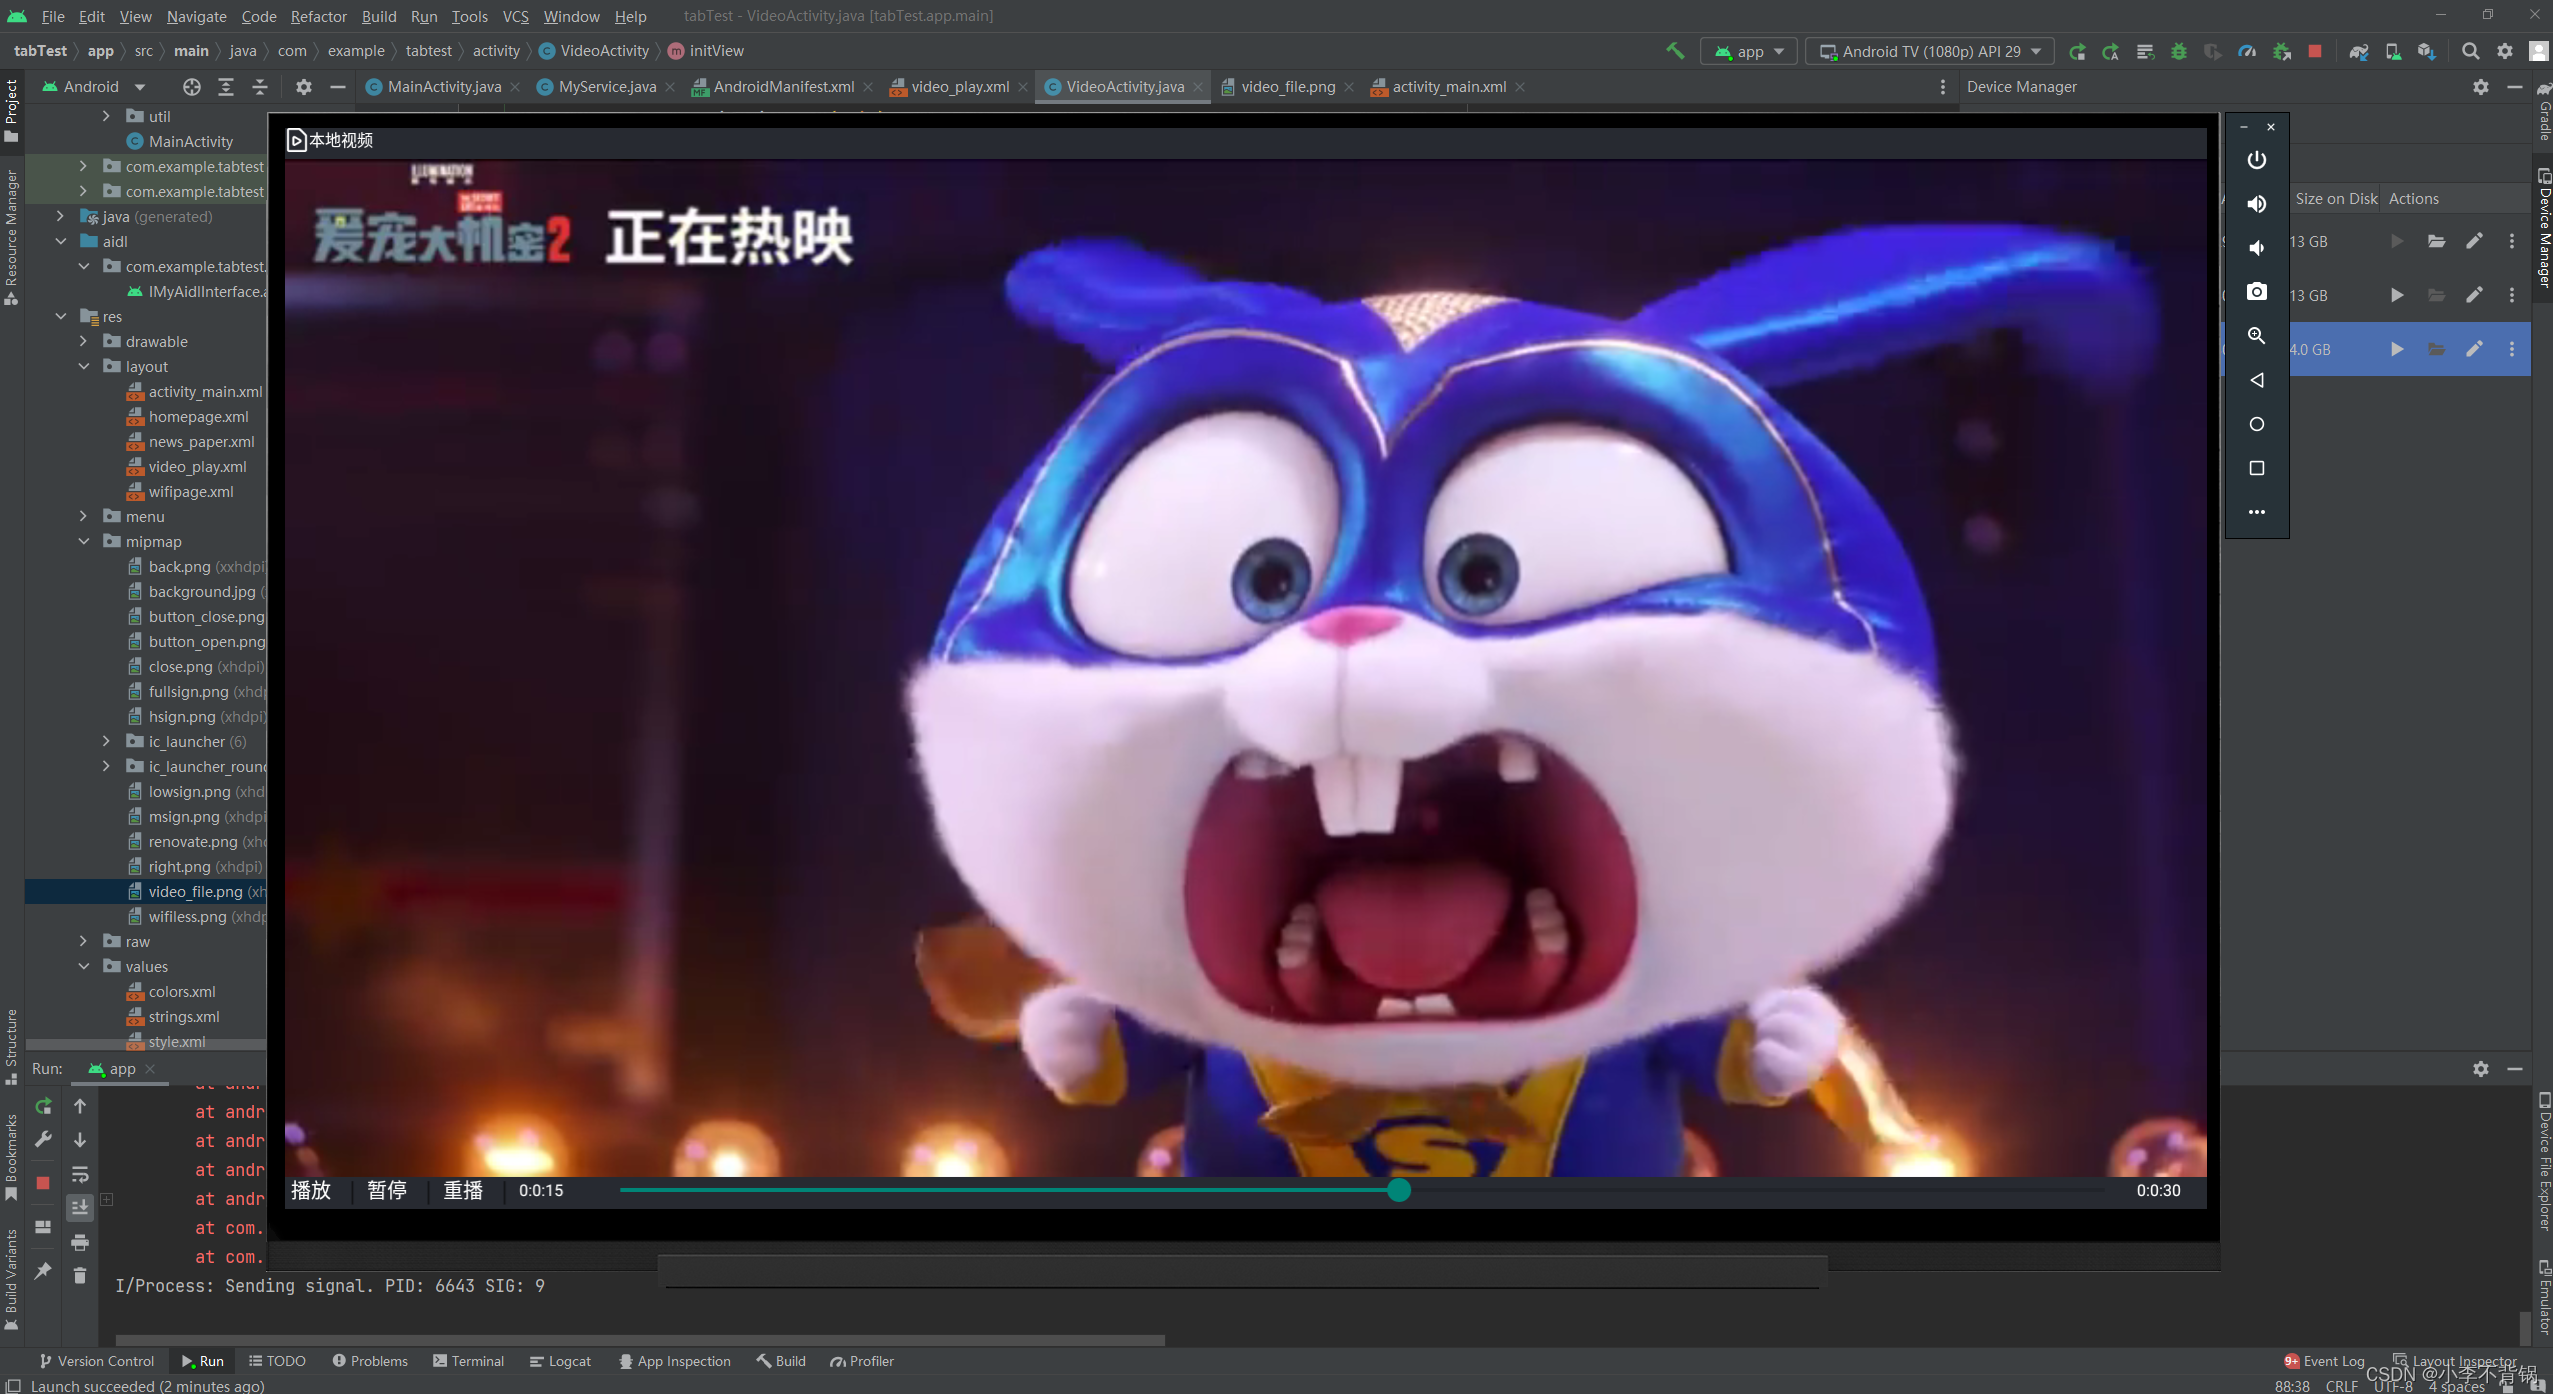Viewport: 2553px width, 1394px height.
Task: Tap the emulator Overview square button
Action: point(2256,468)
